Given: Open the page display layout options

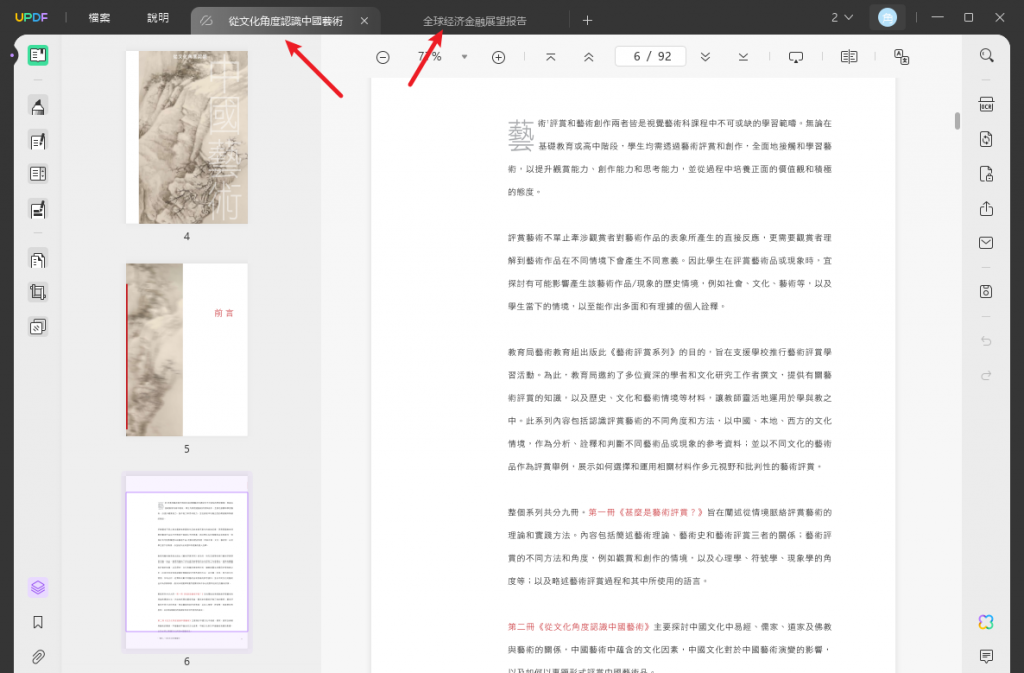Looking at the screenshot, I should (x=849, y=57).
